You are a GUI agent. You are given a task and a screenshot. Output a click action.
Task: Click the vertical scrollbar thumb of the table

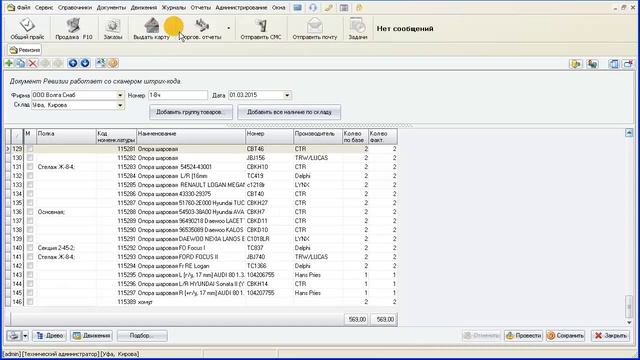629,307
